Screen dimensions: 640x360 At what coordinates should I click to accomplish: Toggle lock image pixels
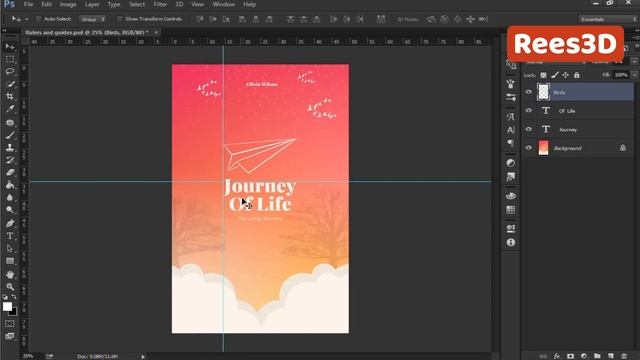(555, 75)
